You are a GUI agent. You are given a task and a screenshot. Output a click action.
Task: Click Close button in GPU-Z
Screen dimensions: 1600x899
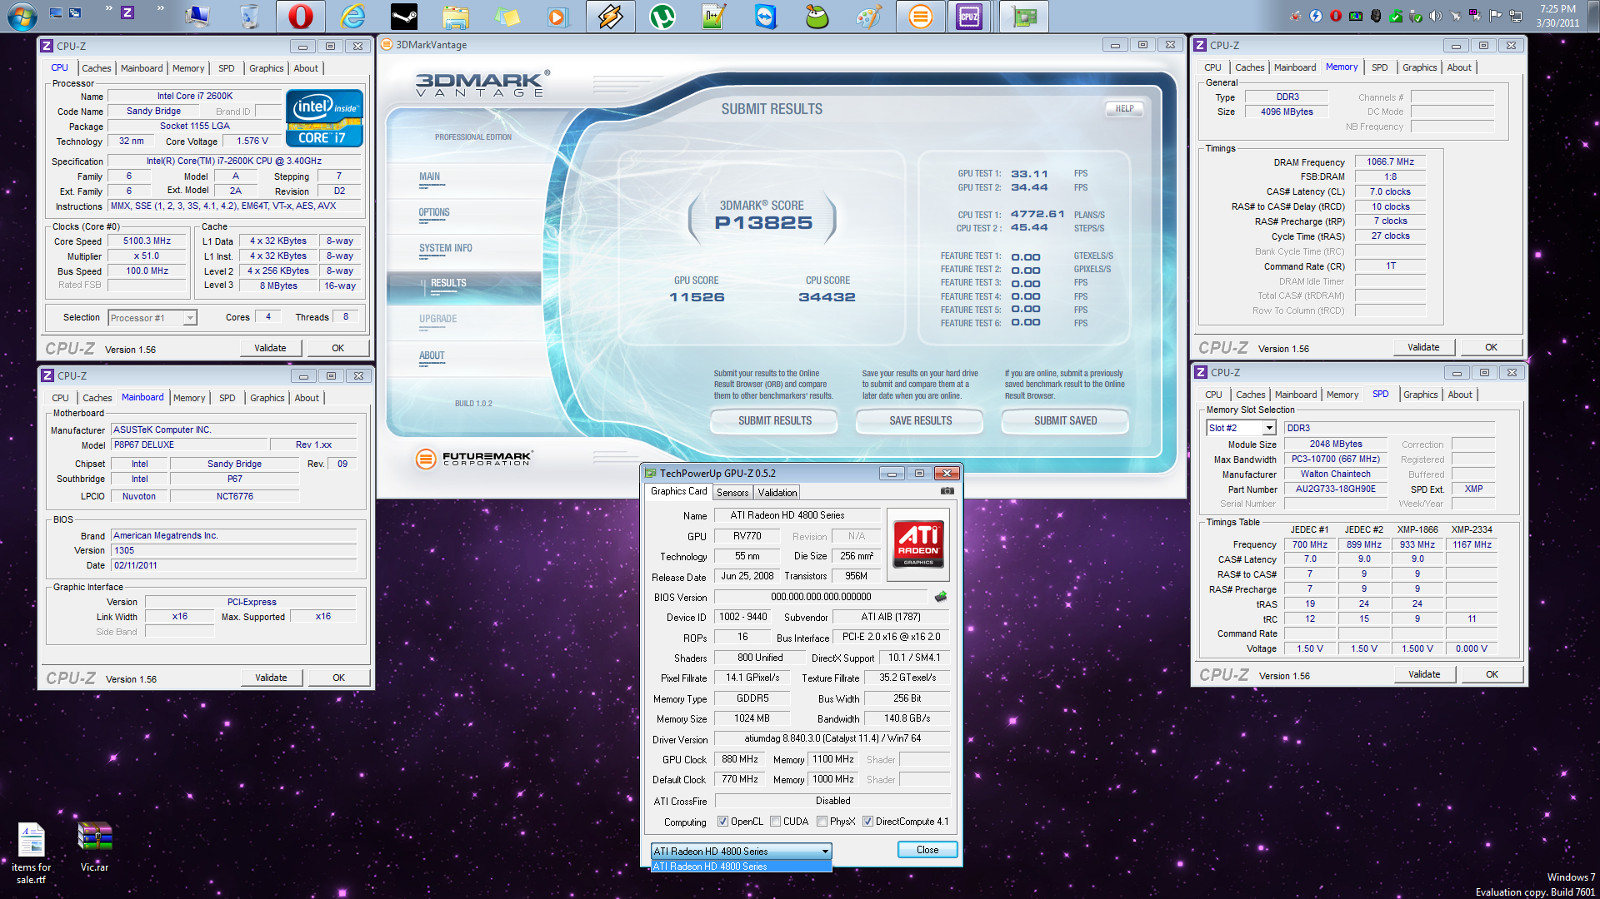[927, 850]
